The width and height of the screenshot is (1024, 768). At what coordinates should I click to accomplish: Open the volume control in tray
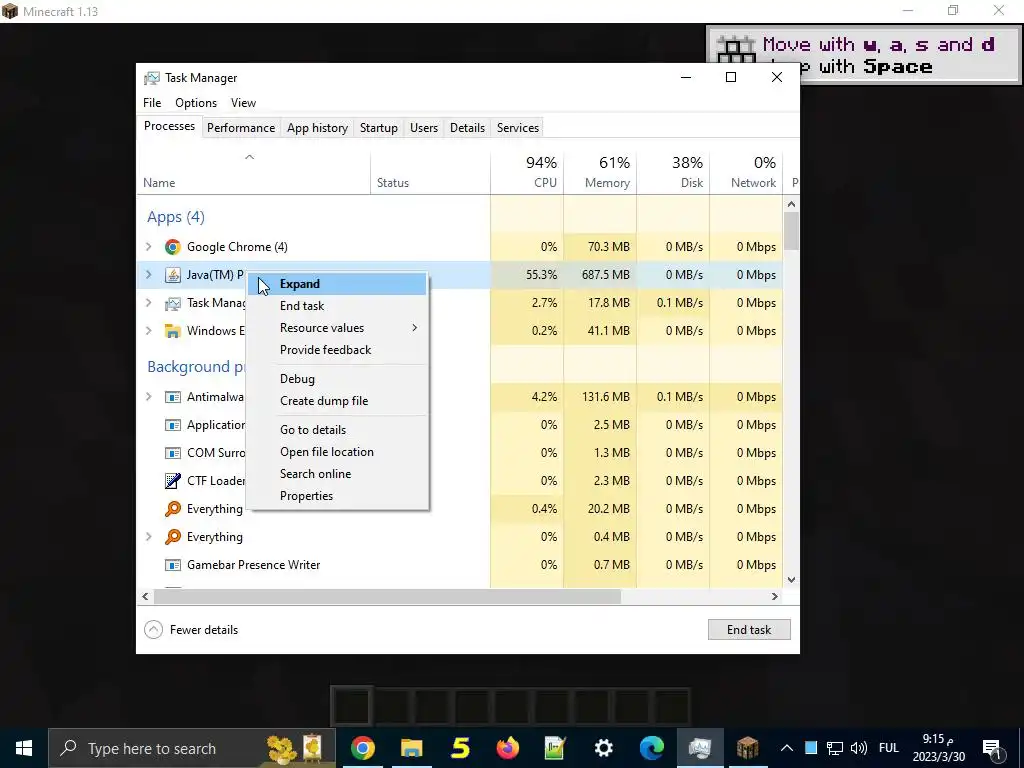point(859,748)
